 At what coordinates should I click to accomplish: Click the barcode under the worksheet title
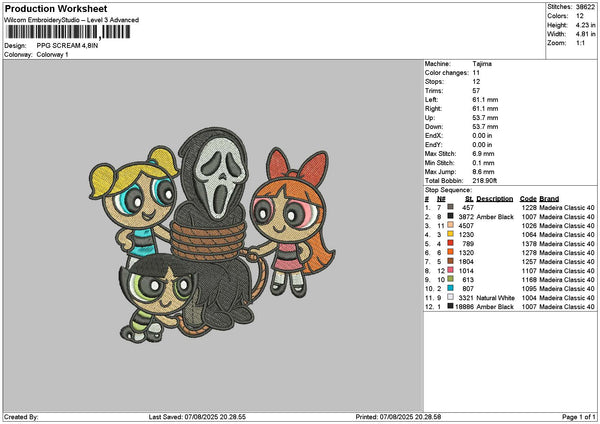67,32
